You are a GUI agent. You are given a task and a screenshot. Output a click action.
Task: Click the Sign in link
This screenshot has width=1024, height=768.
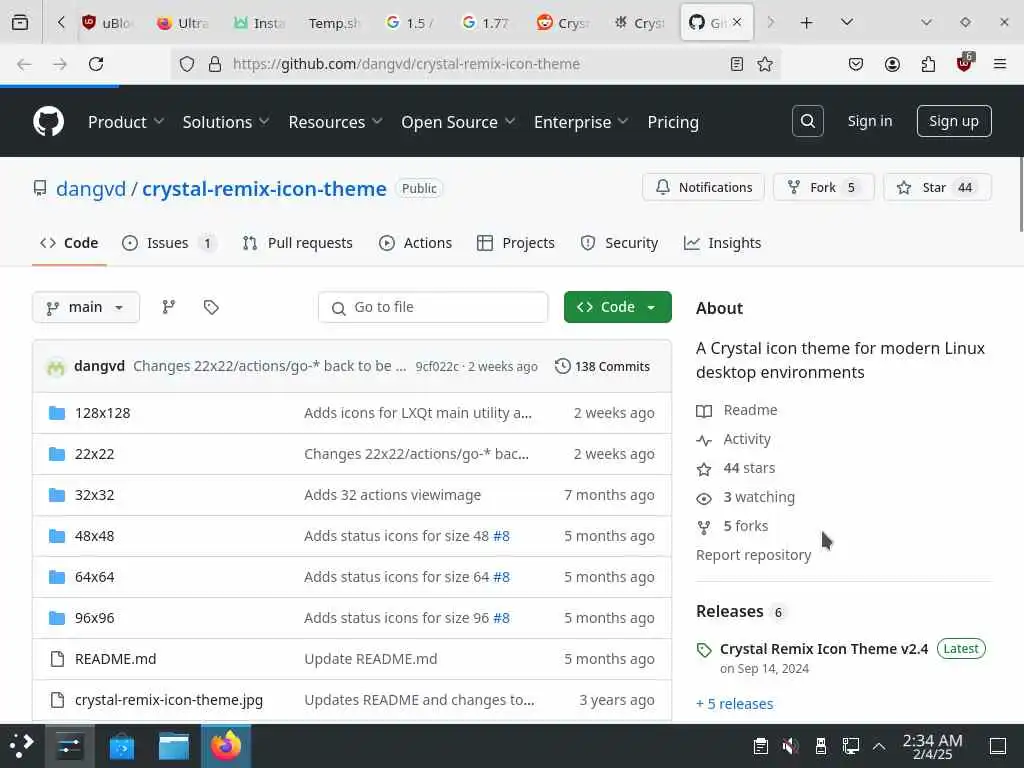(x=869, y=121)
